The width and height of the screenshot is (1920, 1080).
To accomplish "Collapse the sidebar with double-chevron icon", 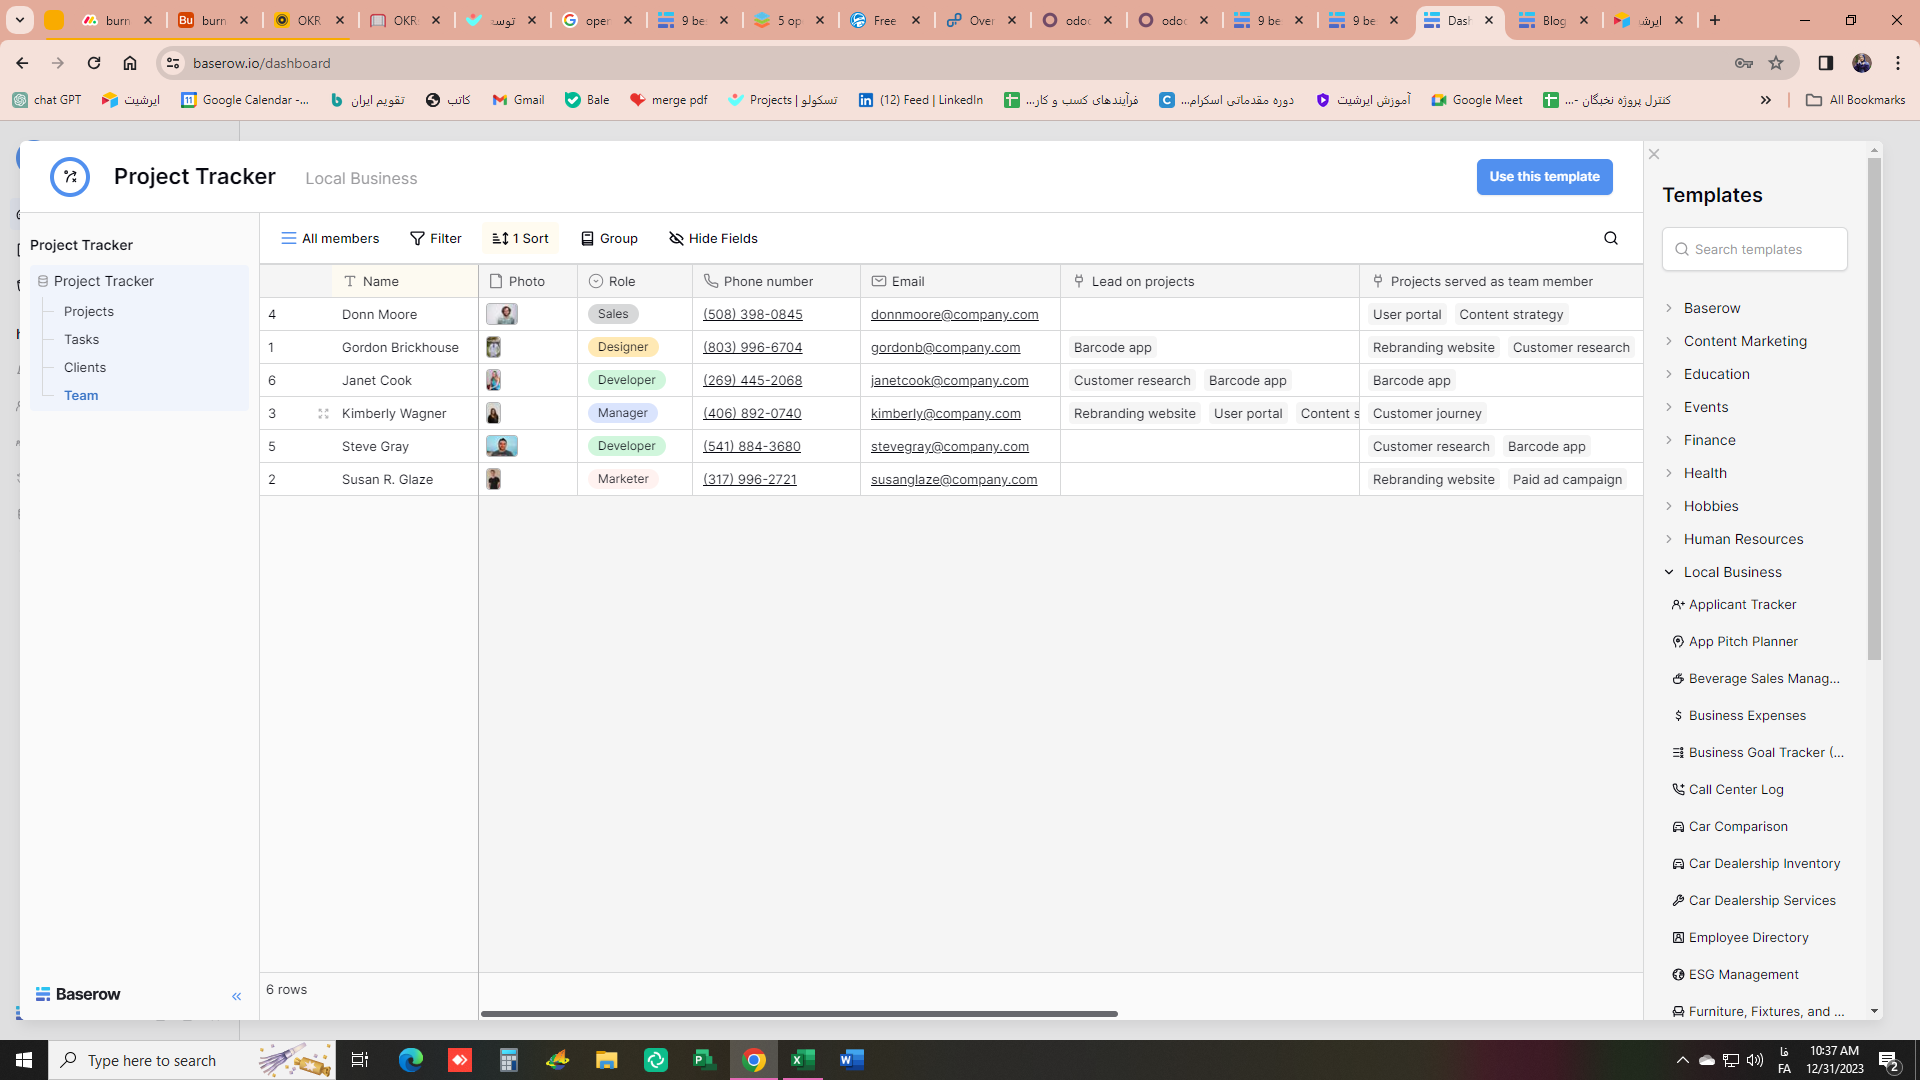I will point(236,996).
